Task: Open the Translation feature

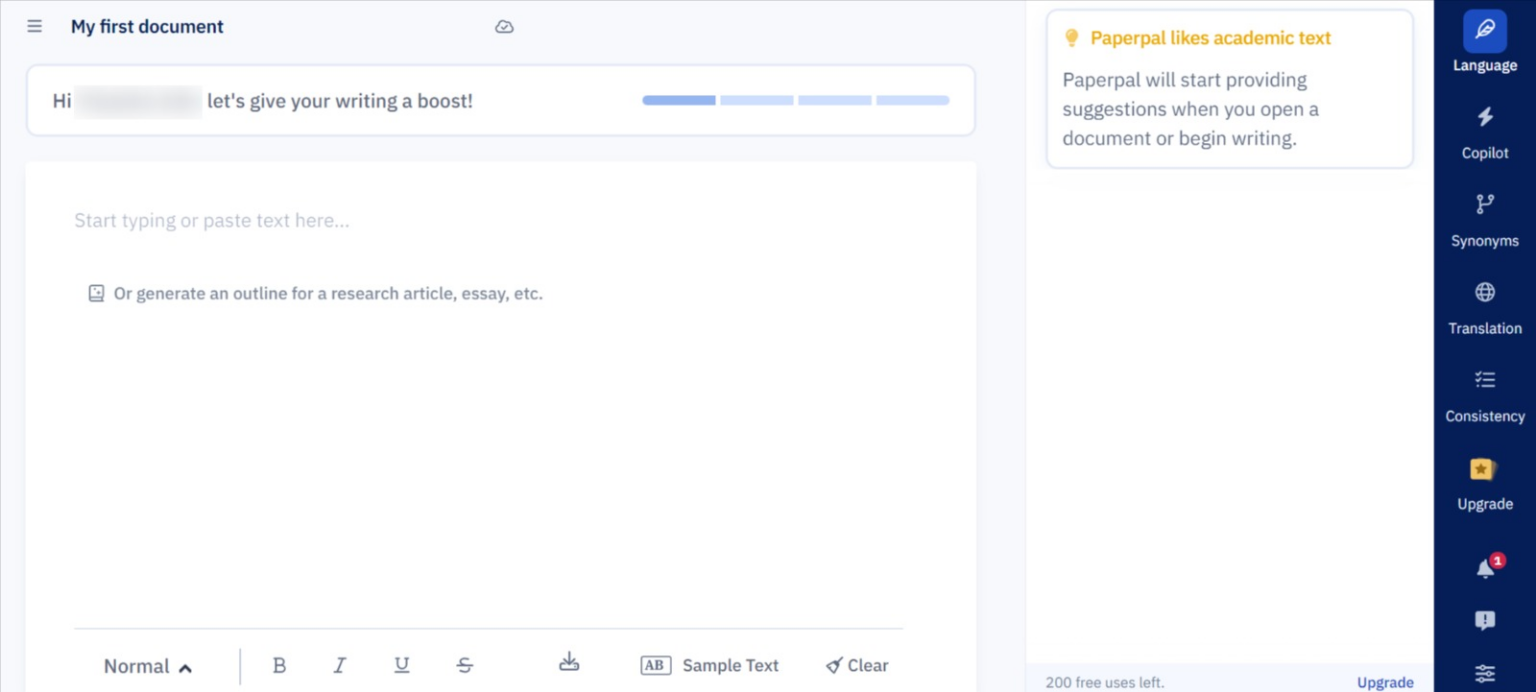Action: click(1484, 305)
